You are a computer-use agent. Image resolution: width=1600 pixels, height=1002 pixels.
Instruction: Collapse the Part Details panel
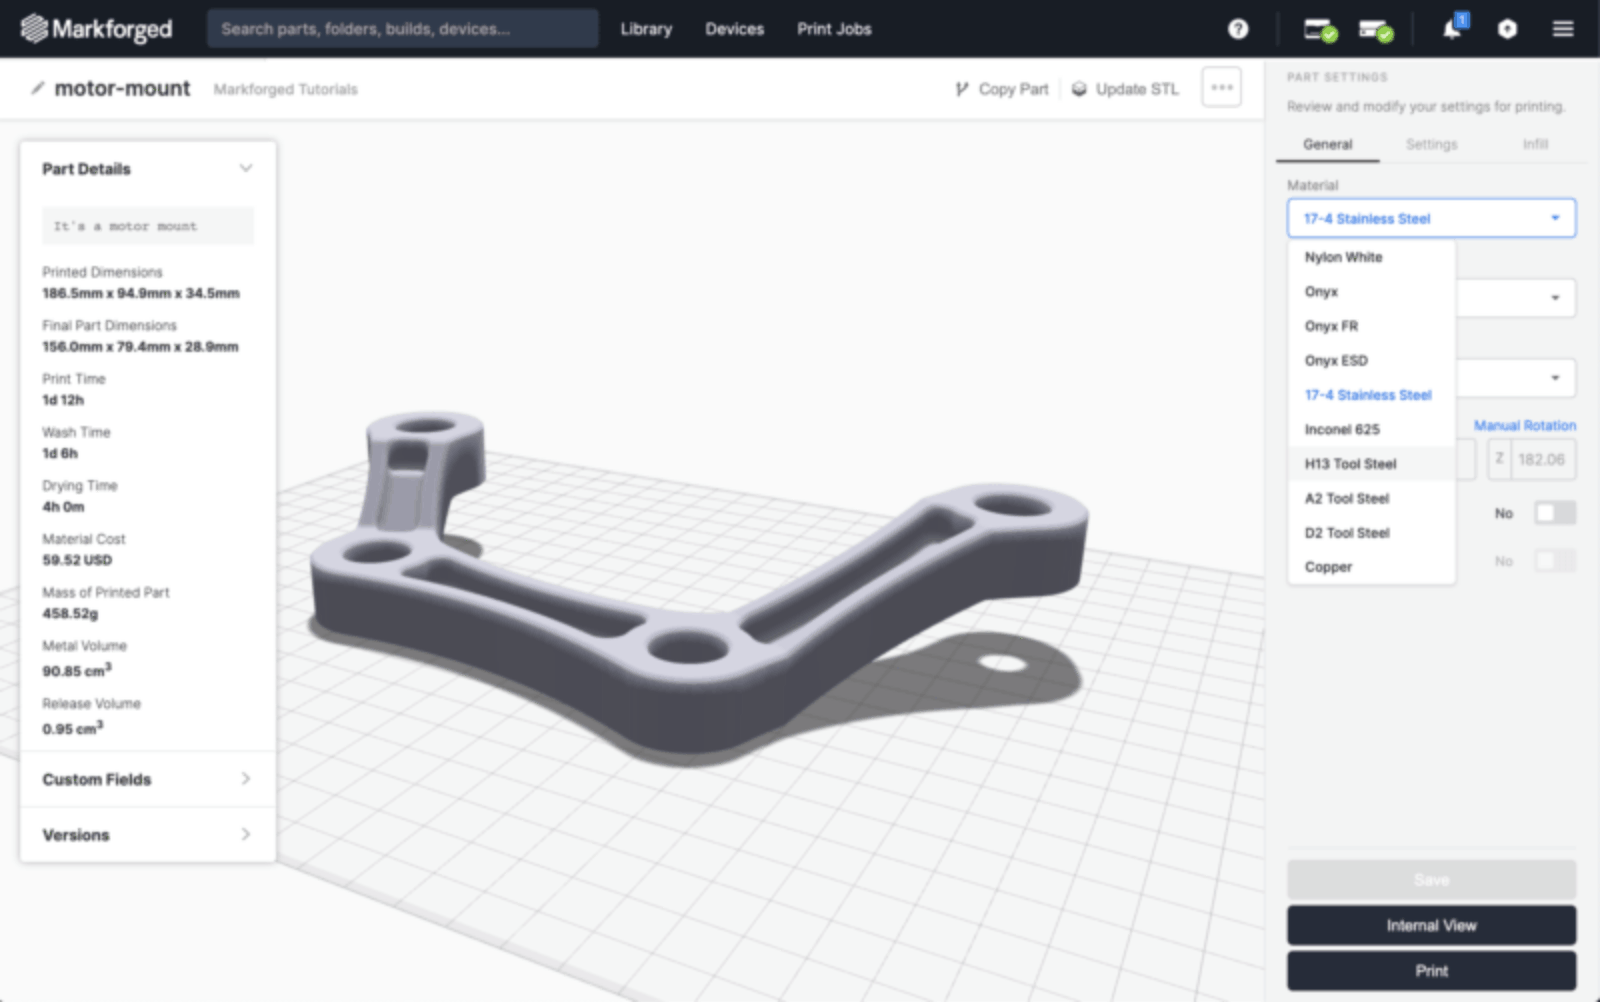(246, 168)
